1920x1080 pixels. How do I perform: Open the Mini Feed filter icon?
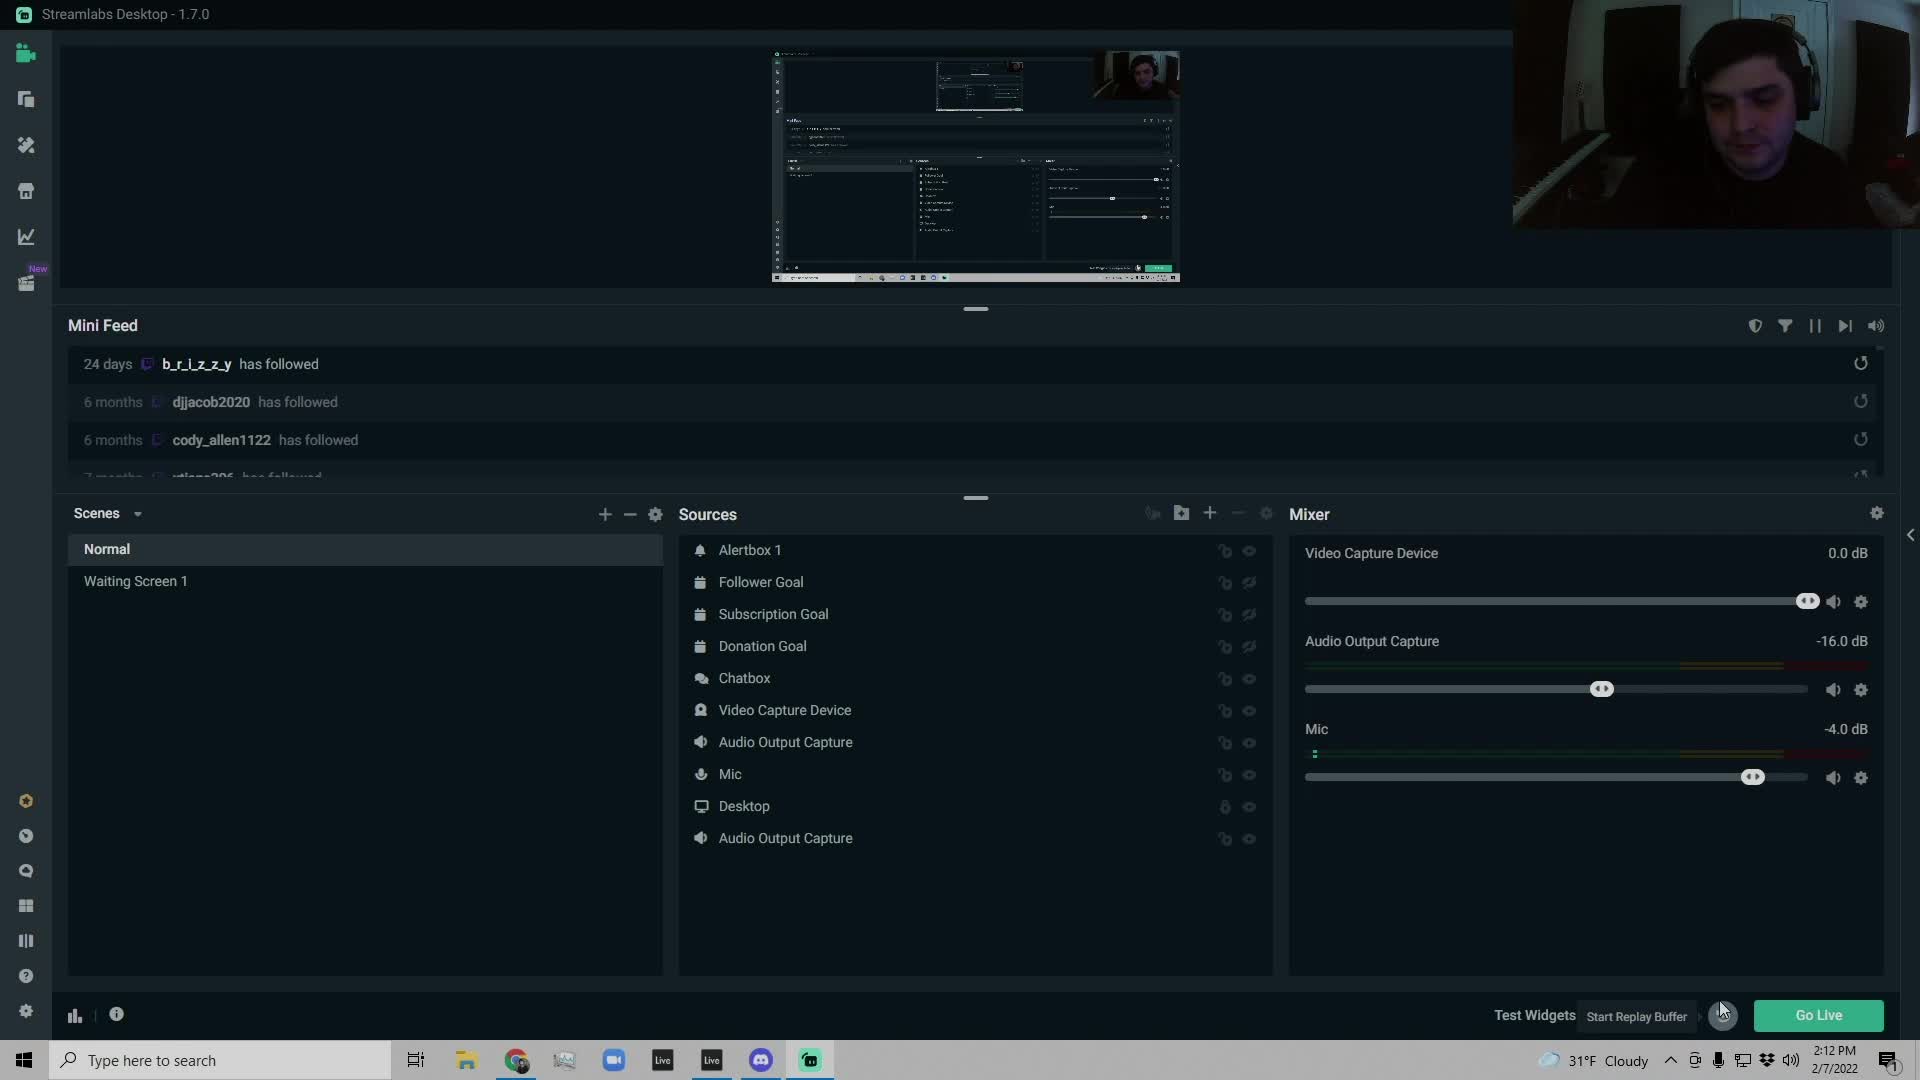(x=1785, y=326)
